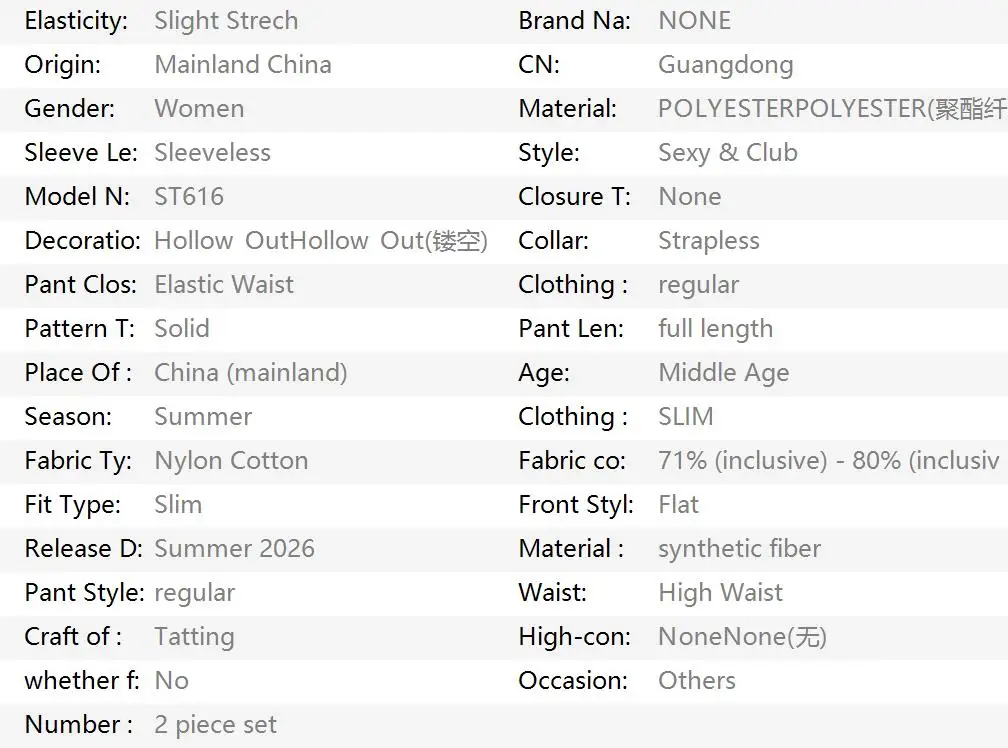Click the 'Summer 2026' release date value
This screenshot has width=1008, height=748.
click(x=235, y=549)
